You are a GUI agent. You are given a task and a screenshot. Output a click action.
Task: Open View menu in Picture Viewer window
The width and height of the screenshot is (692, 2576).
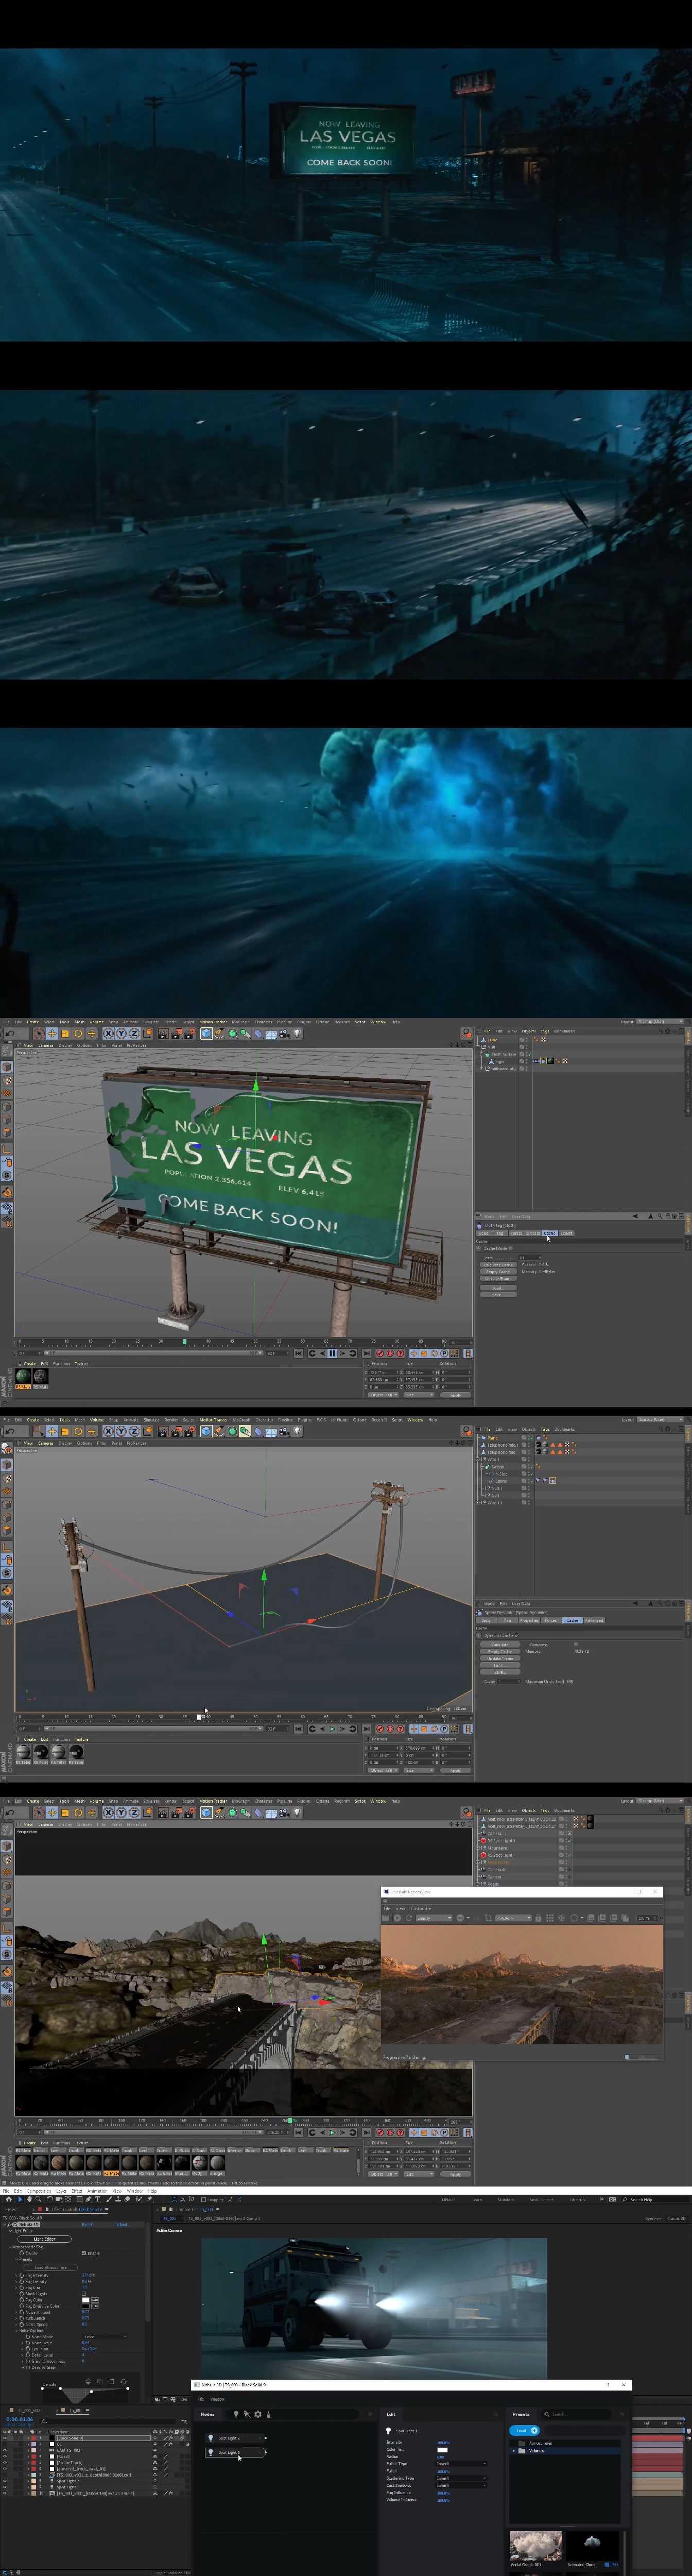(x=400, y=1909)
